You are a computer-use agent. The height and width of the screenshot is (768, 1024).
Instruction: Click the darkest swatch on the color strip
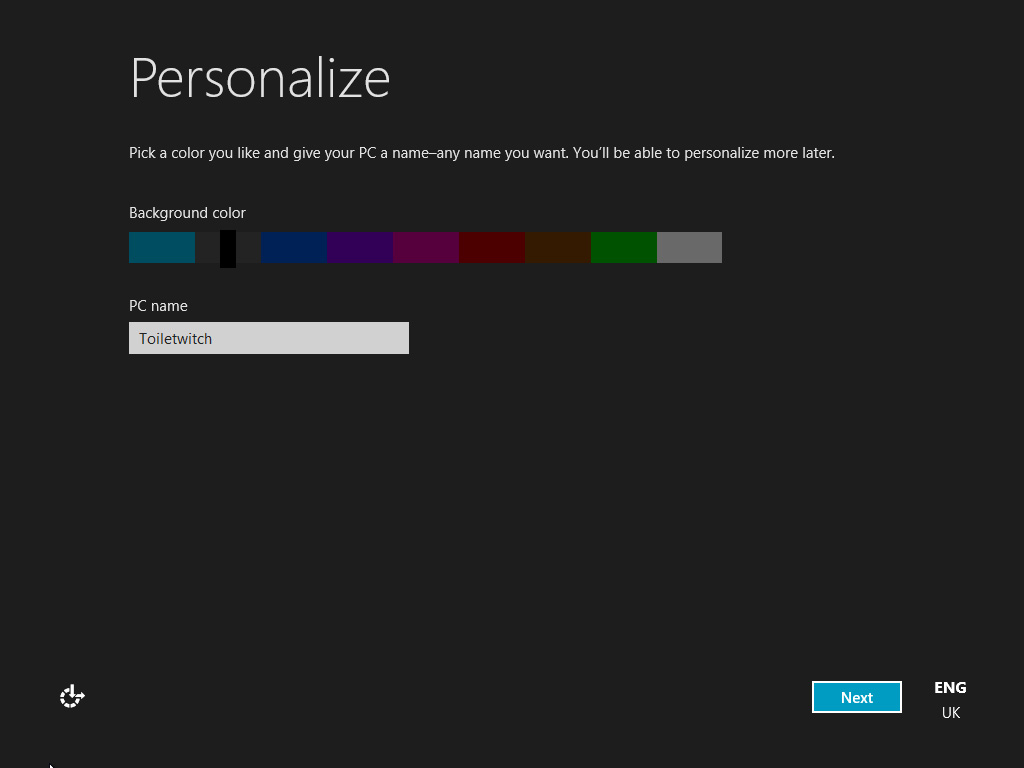click(x=227, y=247)
